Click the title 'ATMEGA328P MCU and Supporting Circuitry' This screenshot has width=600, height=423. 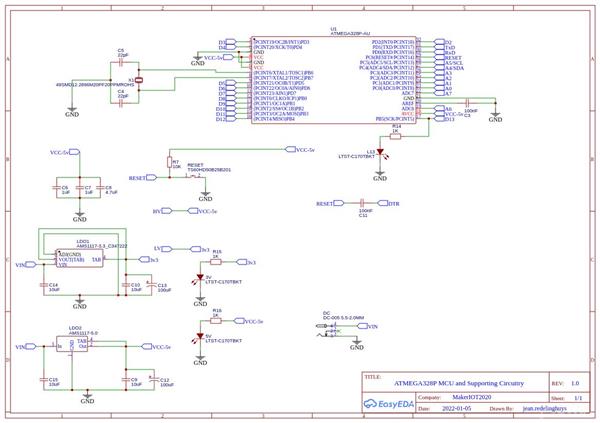tap(459, 383)
